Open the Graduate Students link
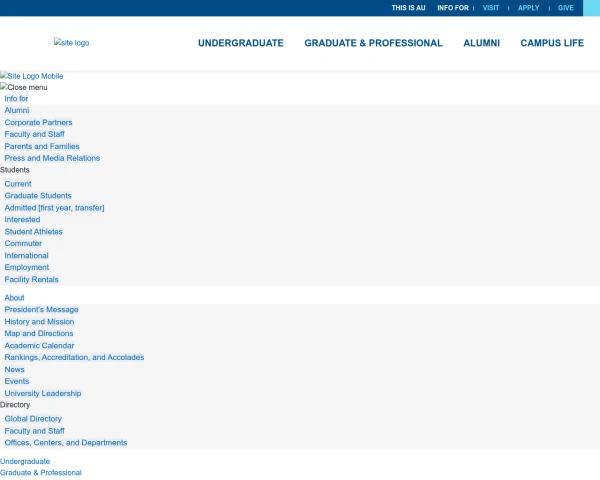 [x=38, y=196]
